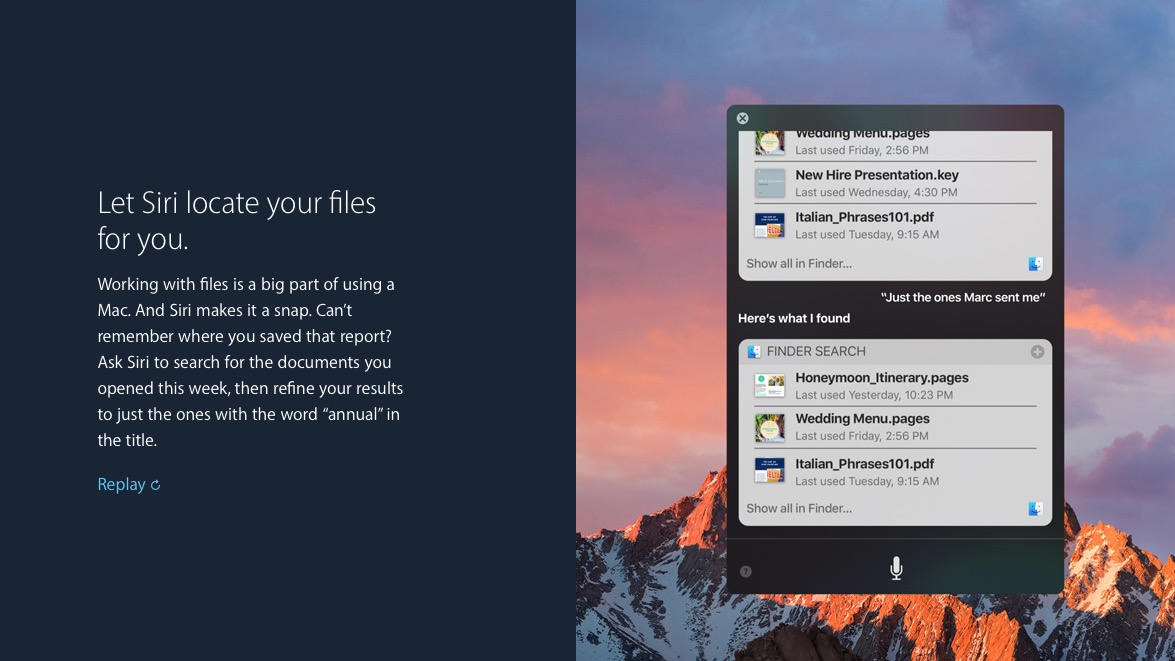Close the Siri window
This screenshot has width=1175, height=661.
(x=742, y=118)
